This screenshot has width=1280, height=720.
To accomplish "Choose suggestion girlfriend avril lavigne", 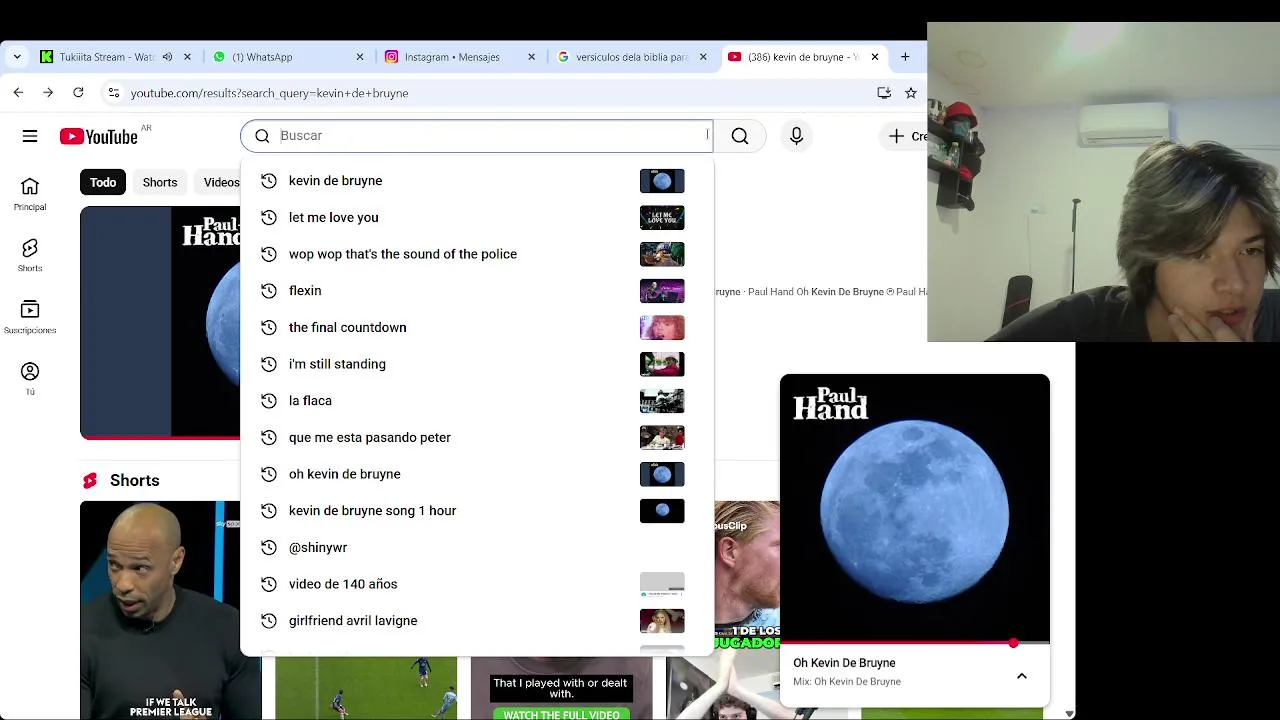I will pyautogui.click(x=476, y=621).
